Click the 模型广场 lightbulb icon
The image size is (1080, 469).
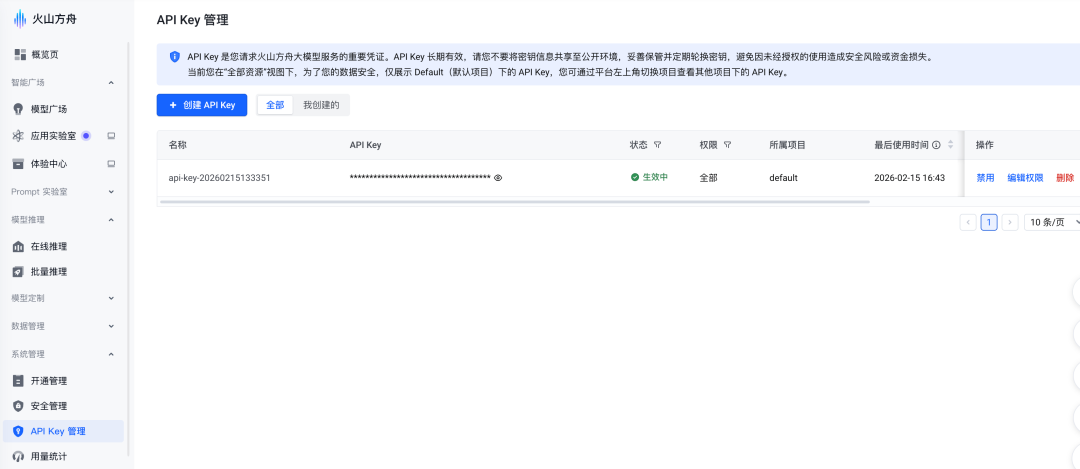[x=19, y=109]
